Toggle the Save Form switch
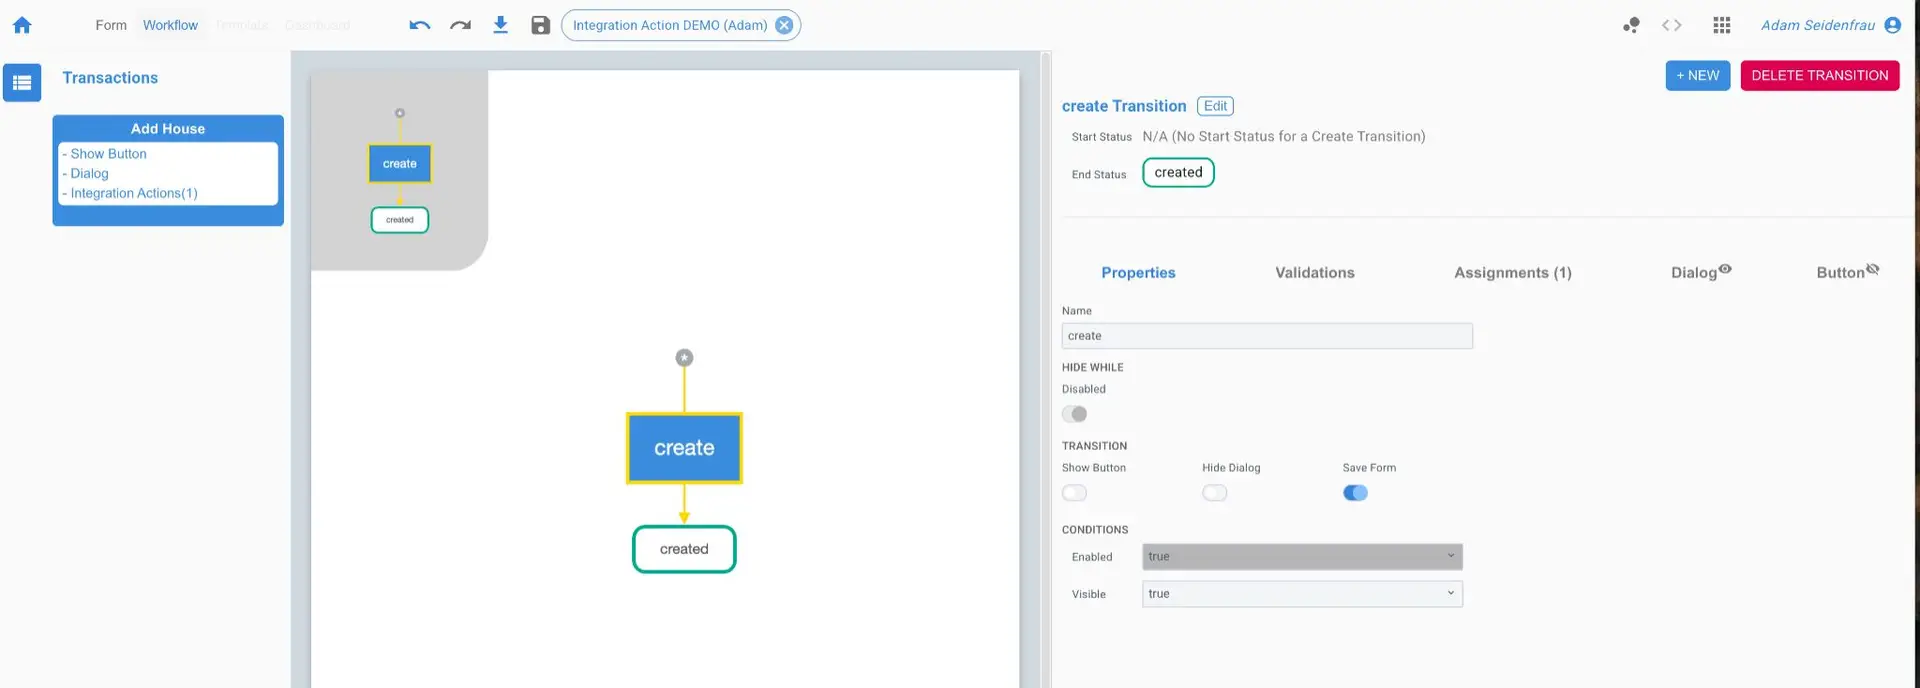This screenshot has height=688, width=1920. tap(1355, 493)
